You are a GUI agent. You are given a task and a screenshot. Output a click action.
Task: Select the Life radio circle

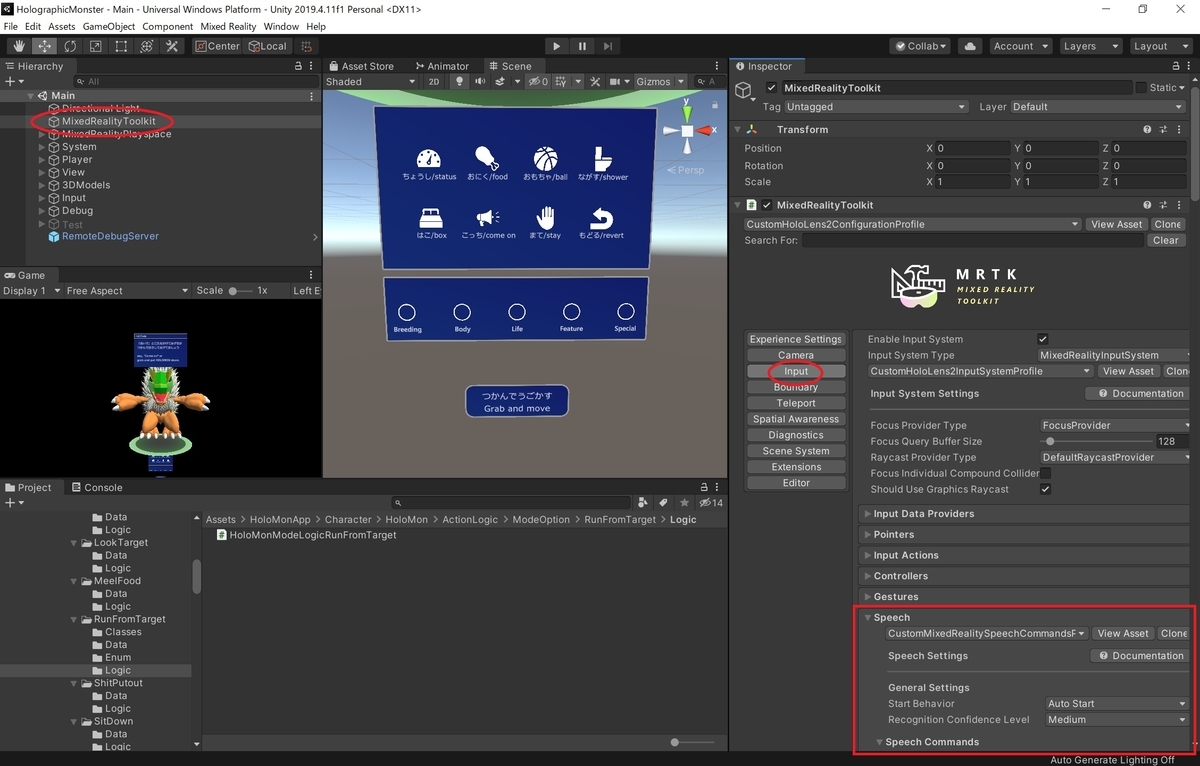tap(516, 312)
